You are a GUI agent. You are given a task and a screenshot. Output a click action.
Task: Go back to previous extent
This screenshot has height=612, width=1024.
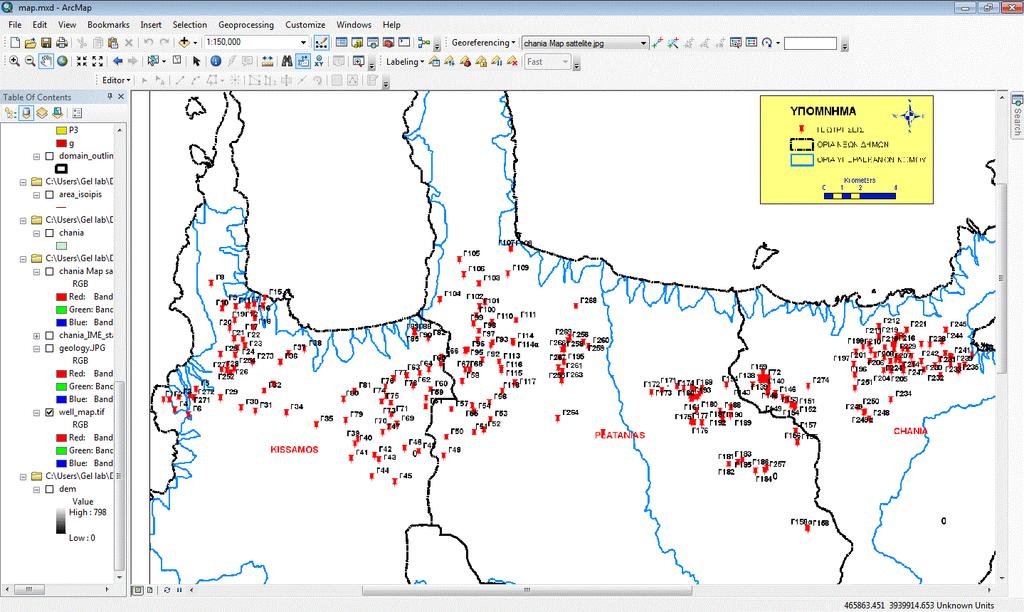(x=118, y=61)
